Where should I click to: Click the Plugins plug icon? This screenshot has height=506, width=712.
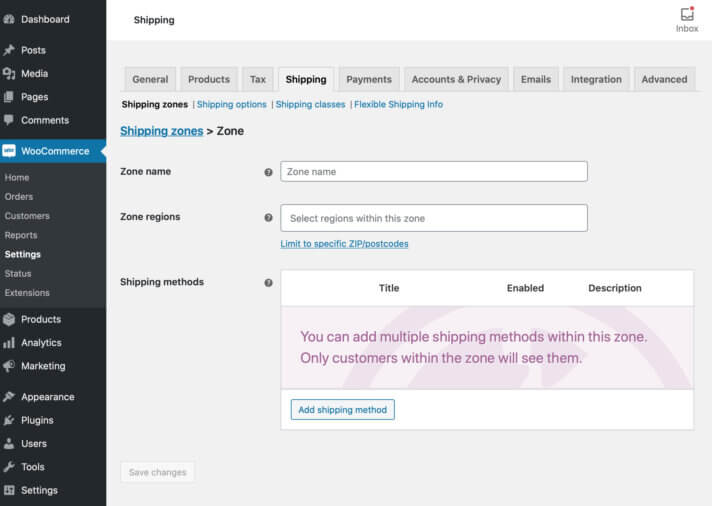[x=9, y=420]
